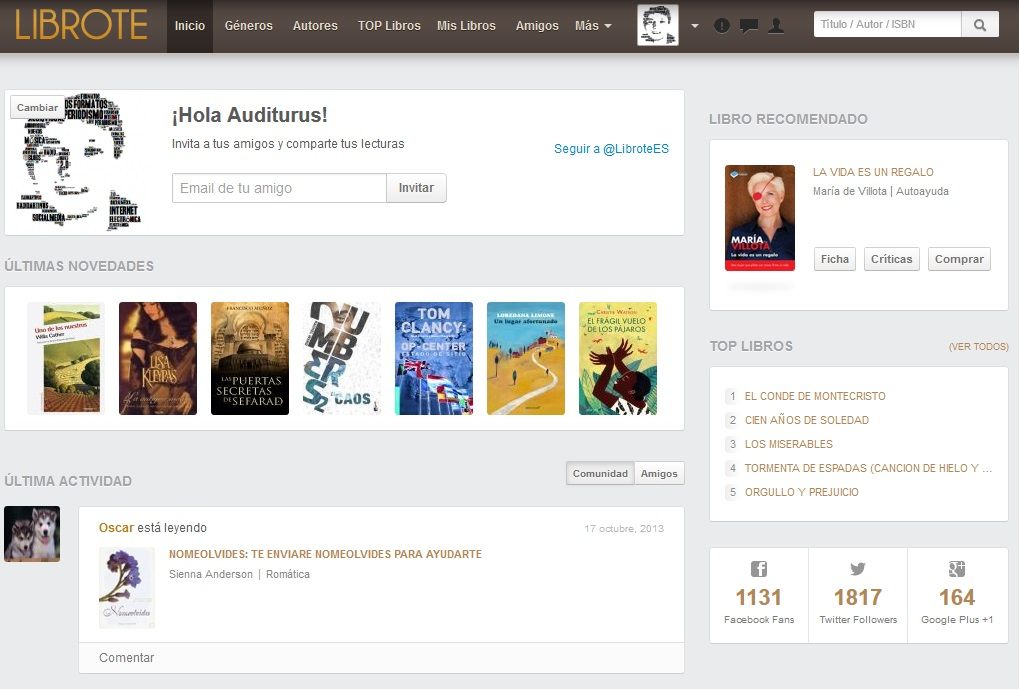This screenshot has height=690, width=1020.
Task: Click Comprar for the recommended book
Action: [959, 259]
